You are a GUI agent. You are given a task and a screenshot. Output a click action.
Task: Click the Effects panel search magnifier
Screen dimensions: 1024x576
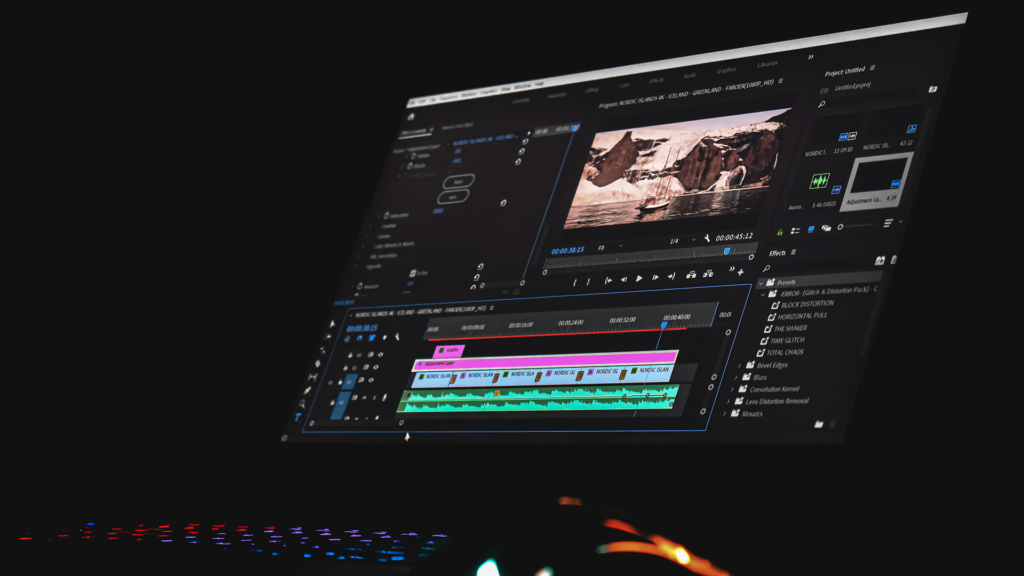(x=767, y=268)
